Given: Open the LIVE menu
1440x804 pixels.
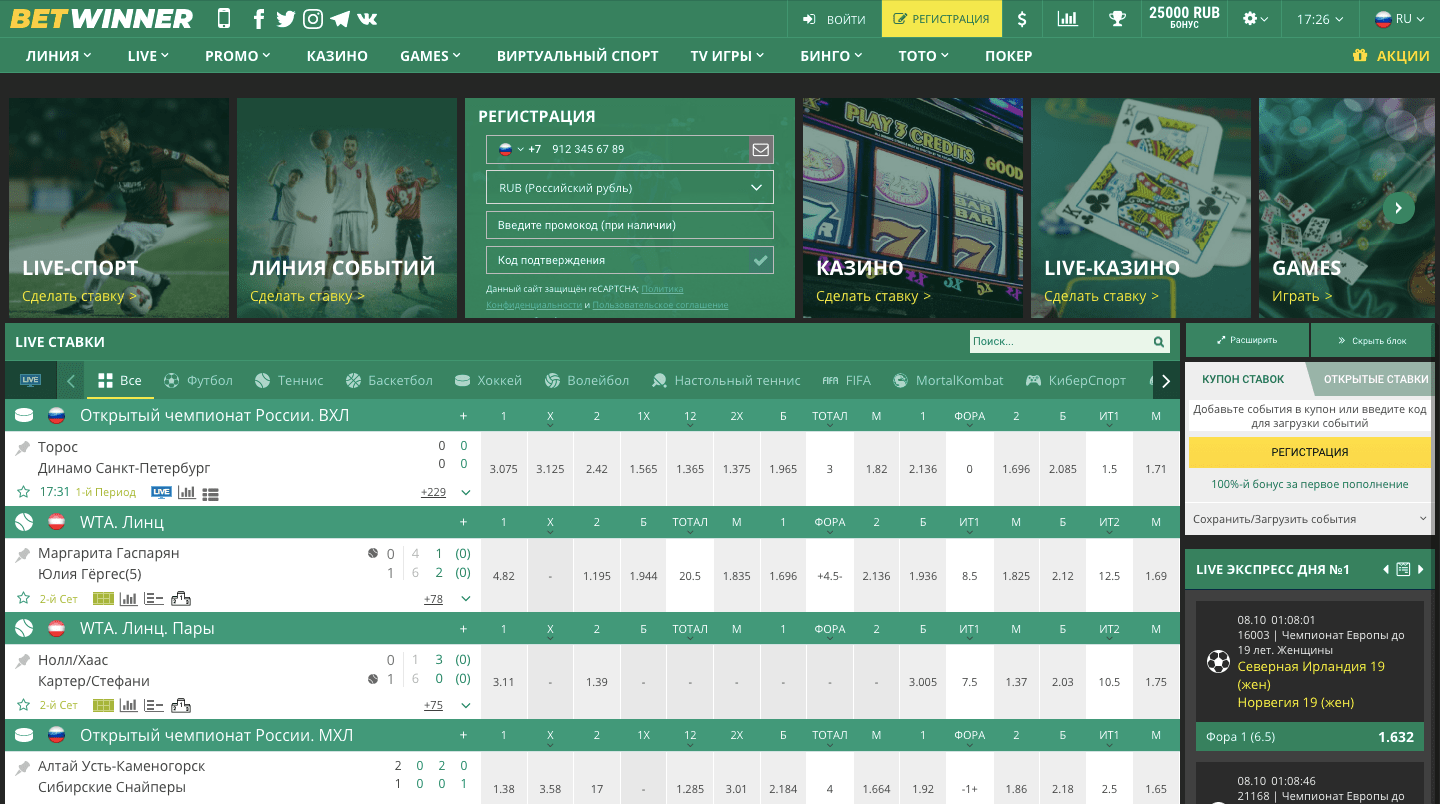Looking at the screenshot, I should [x=148, y=56].
